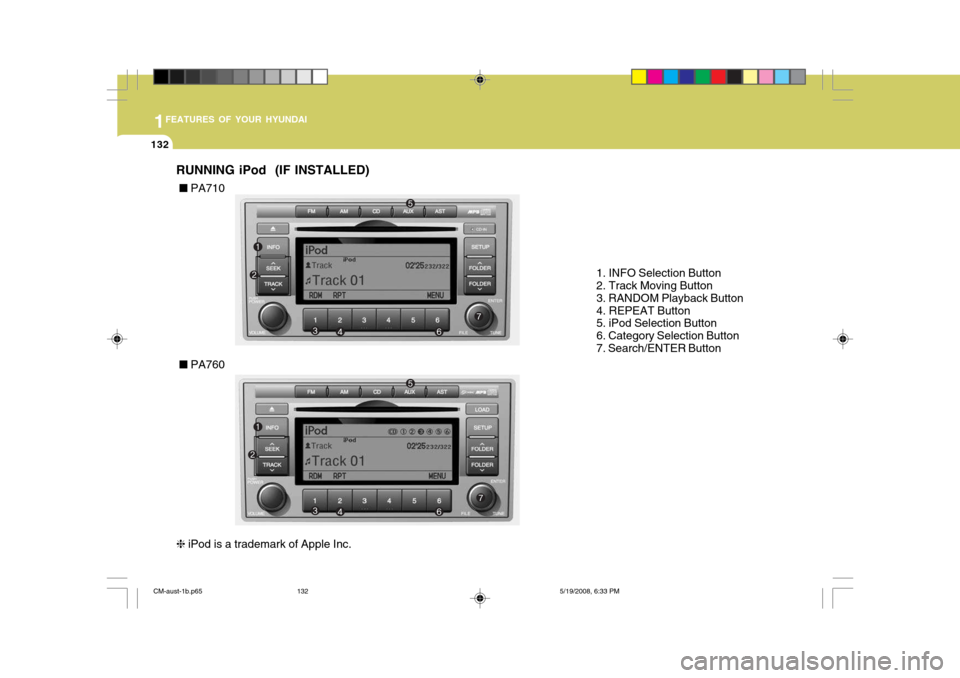Click the eject button on the PA760 radio
This screenshot has height=678, width=960.
272,409
